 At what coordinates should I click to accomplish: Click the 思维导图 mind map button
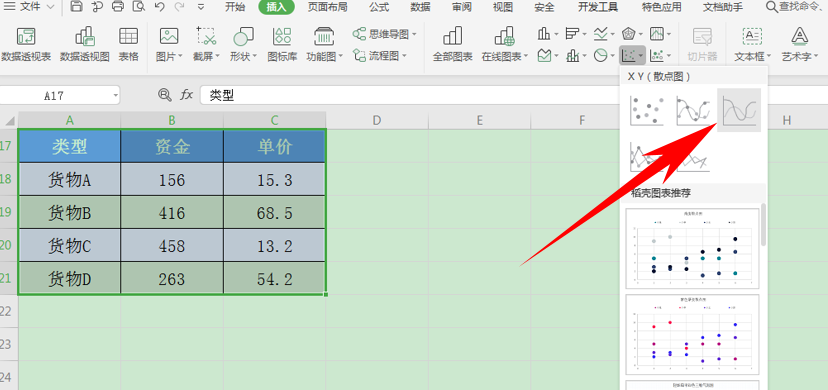384,35
